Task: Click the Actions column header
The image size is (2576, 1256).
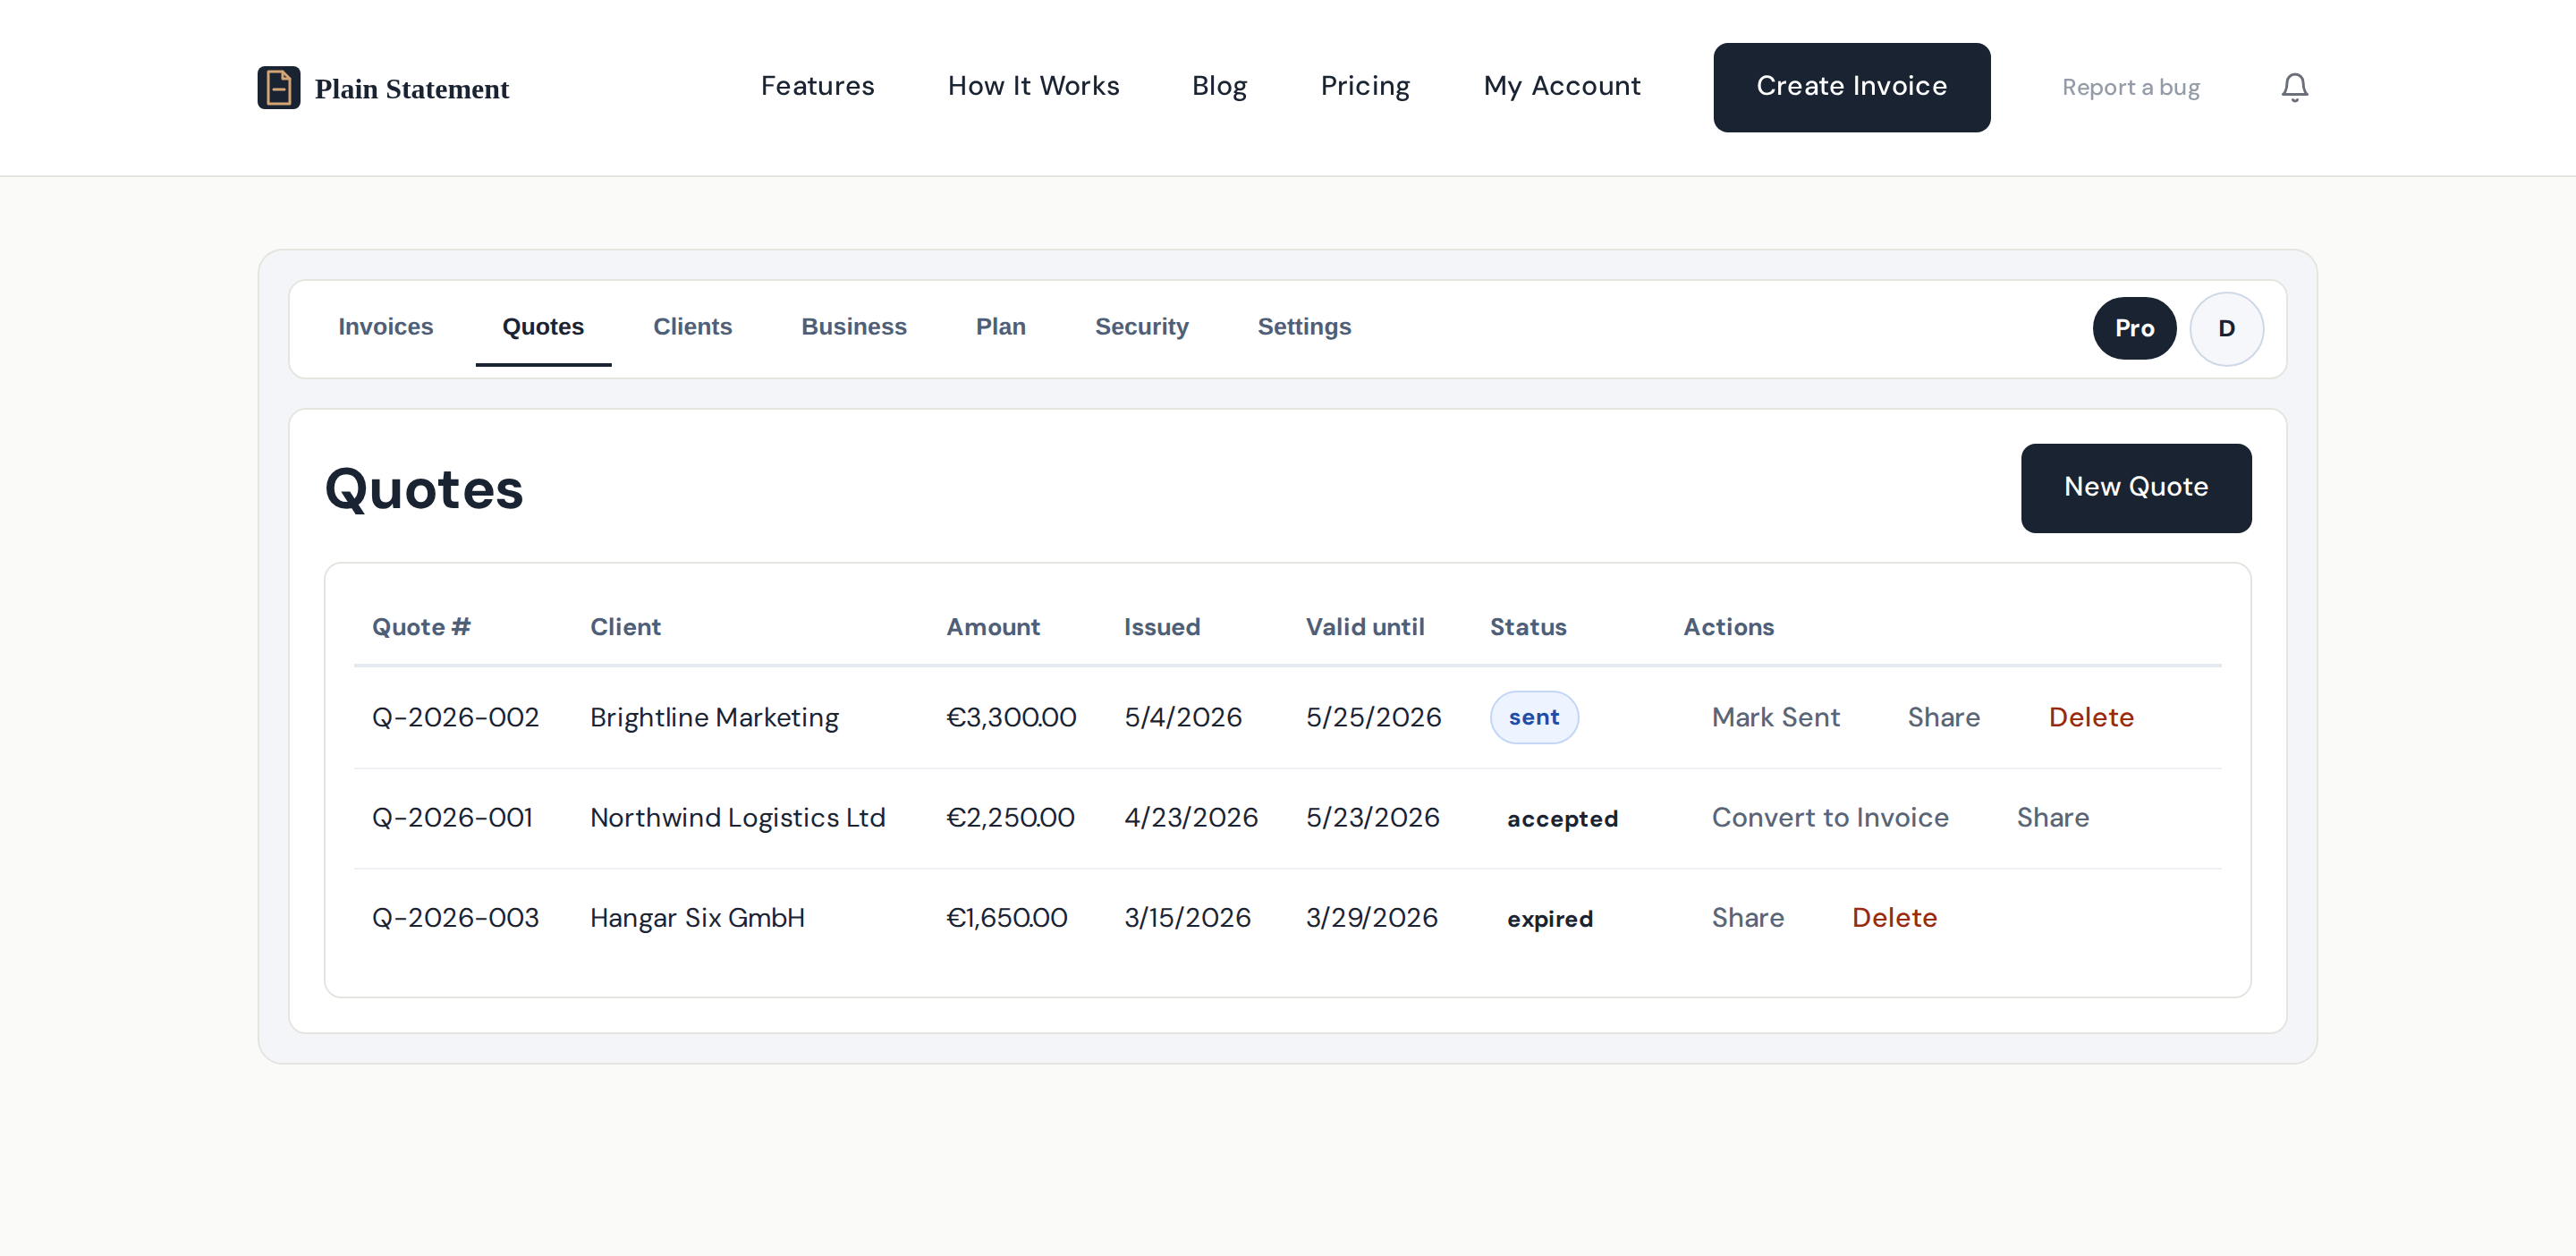Action: 1728,627
